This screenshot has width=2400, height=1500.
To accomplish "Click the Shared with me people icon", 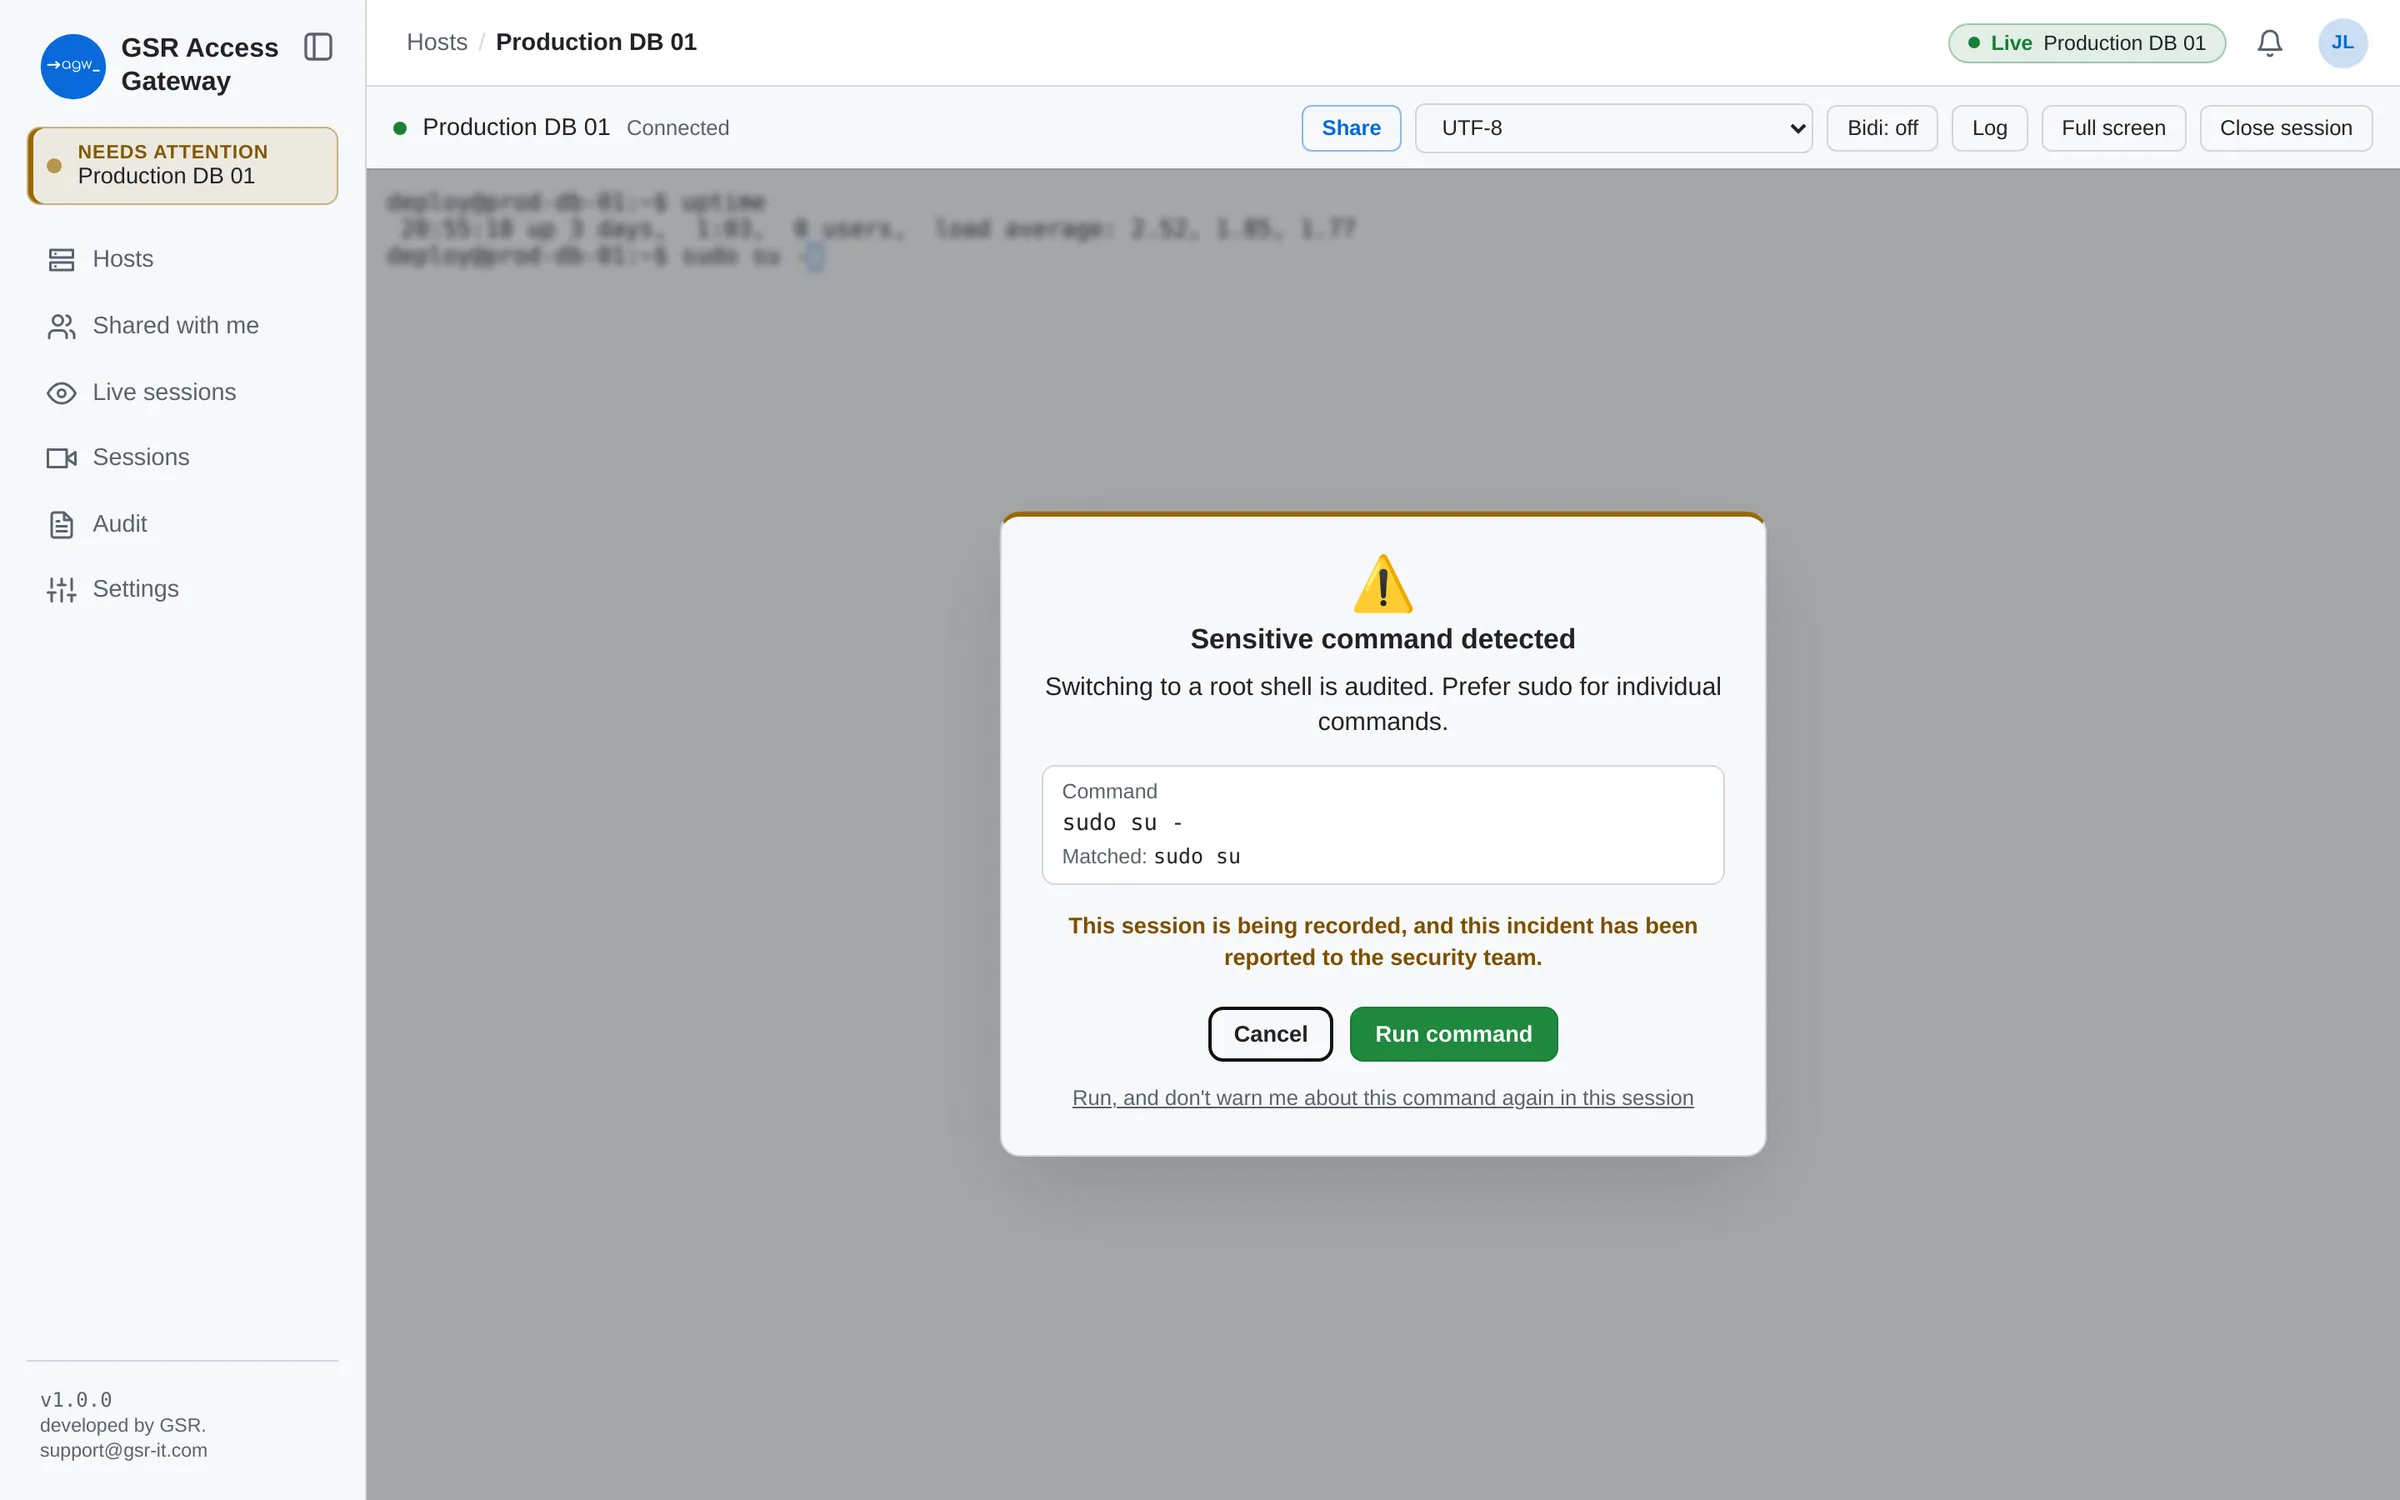I will 61,326.
